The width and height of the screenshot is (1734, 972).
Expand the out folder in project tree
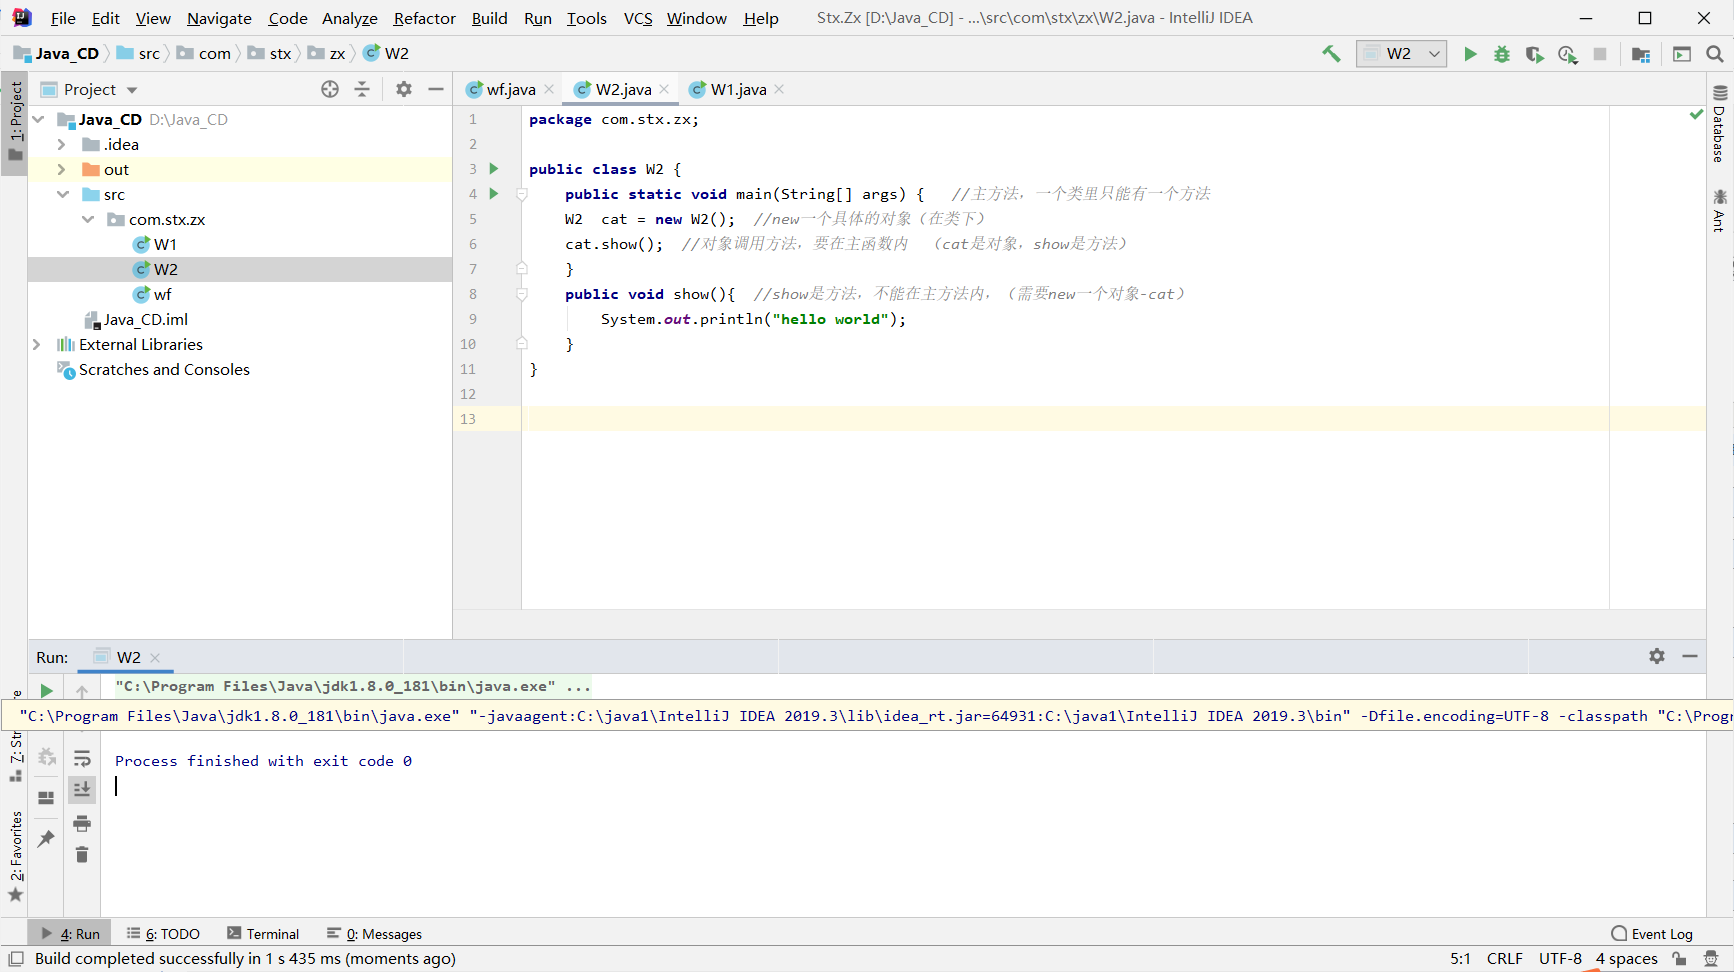click(62, 169)
